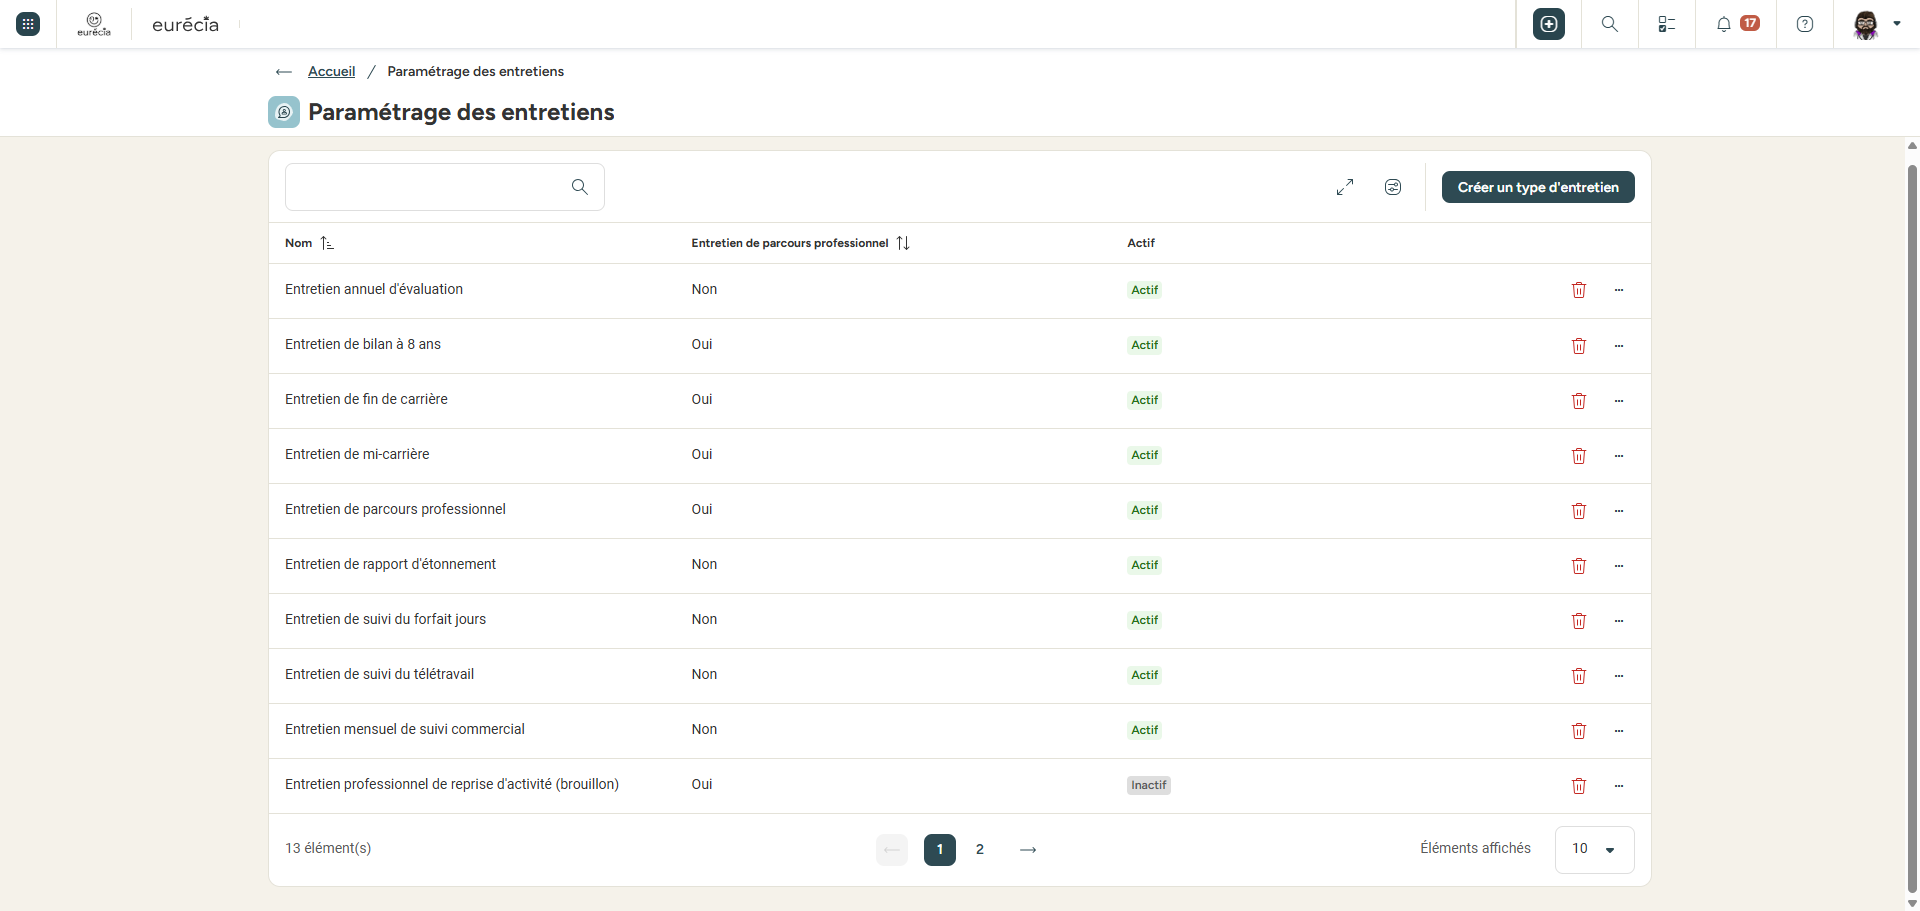Open the apps grid launcher icon
This screenshot has width=1920, height=911.
28,24
